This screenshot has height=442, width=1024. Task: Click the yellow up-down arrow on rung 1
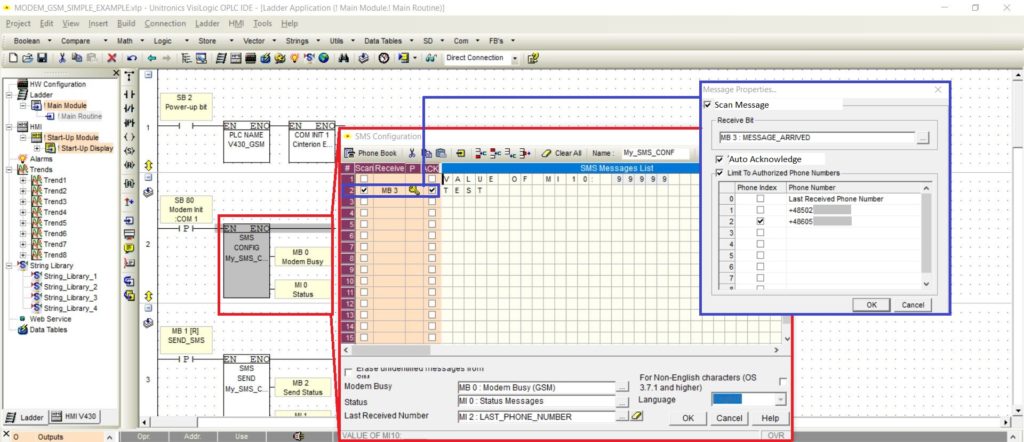pyautogui.click(x=148, y=165)
